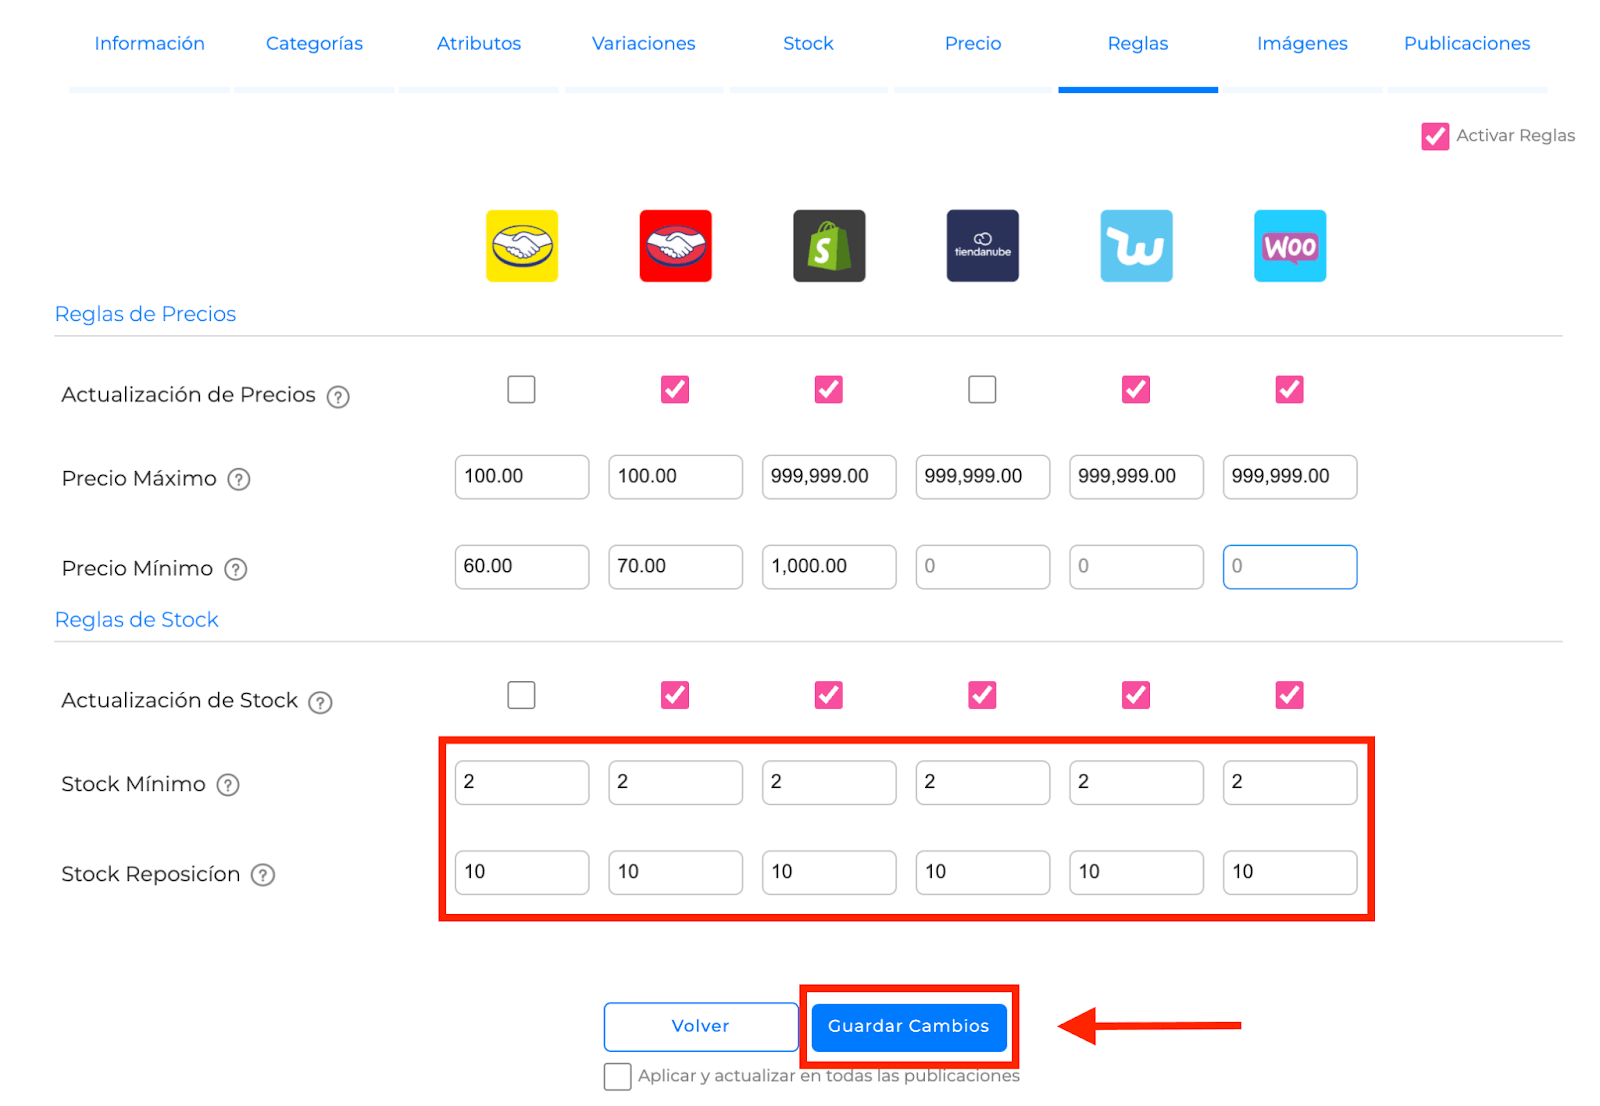1600x1106 pixels.
Task: Uncheck stock updates for red MercadoShops column
Action: [675, 695]
